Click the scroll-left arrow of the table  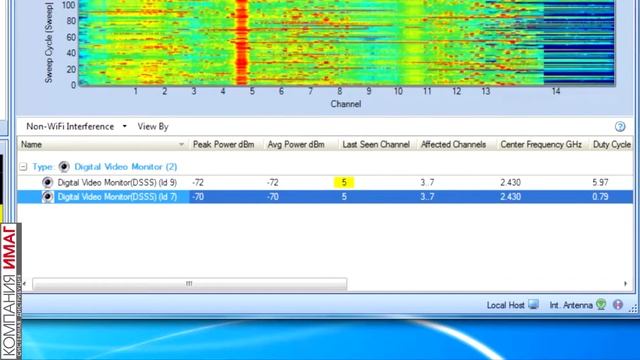point(24,284)
